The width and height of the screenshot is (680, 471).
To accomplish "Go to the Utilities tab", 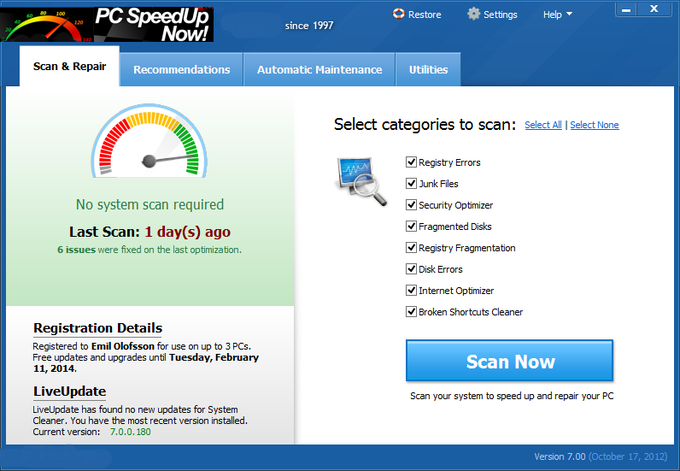I will tap(428, 70).
